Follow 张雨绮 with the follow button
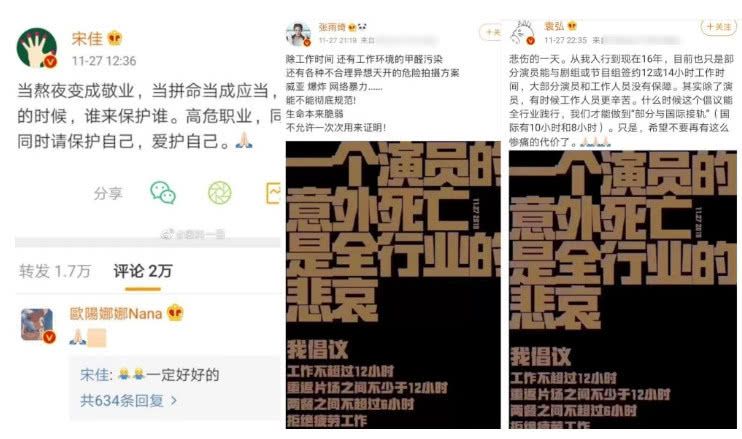 point(492,32)
